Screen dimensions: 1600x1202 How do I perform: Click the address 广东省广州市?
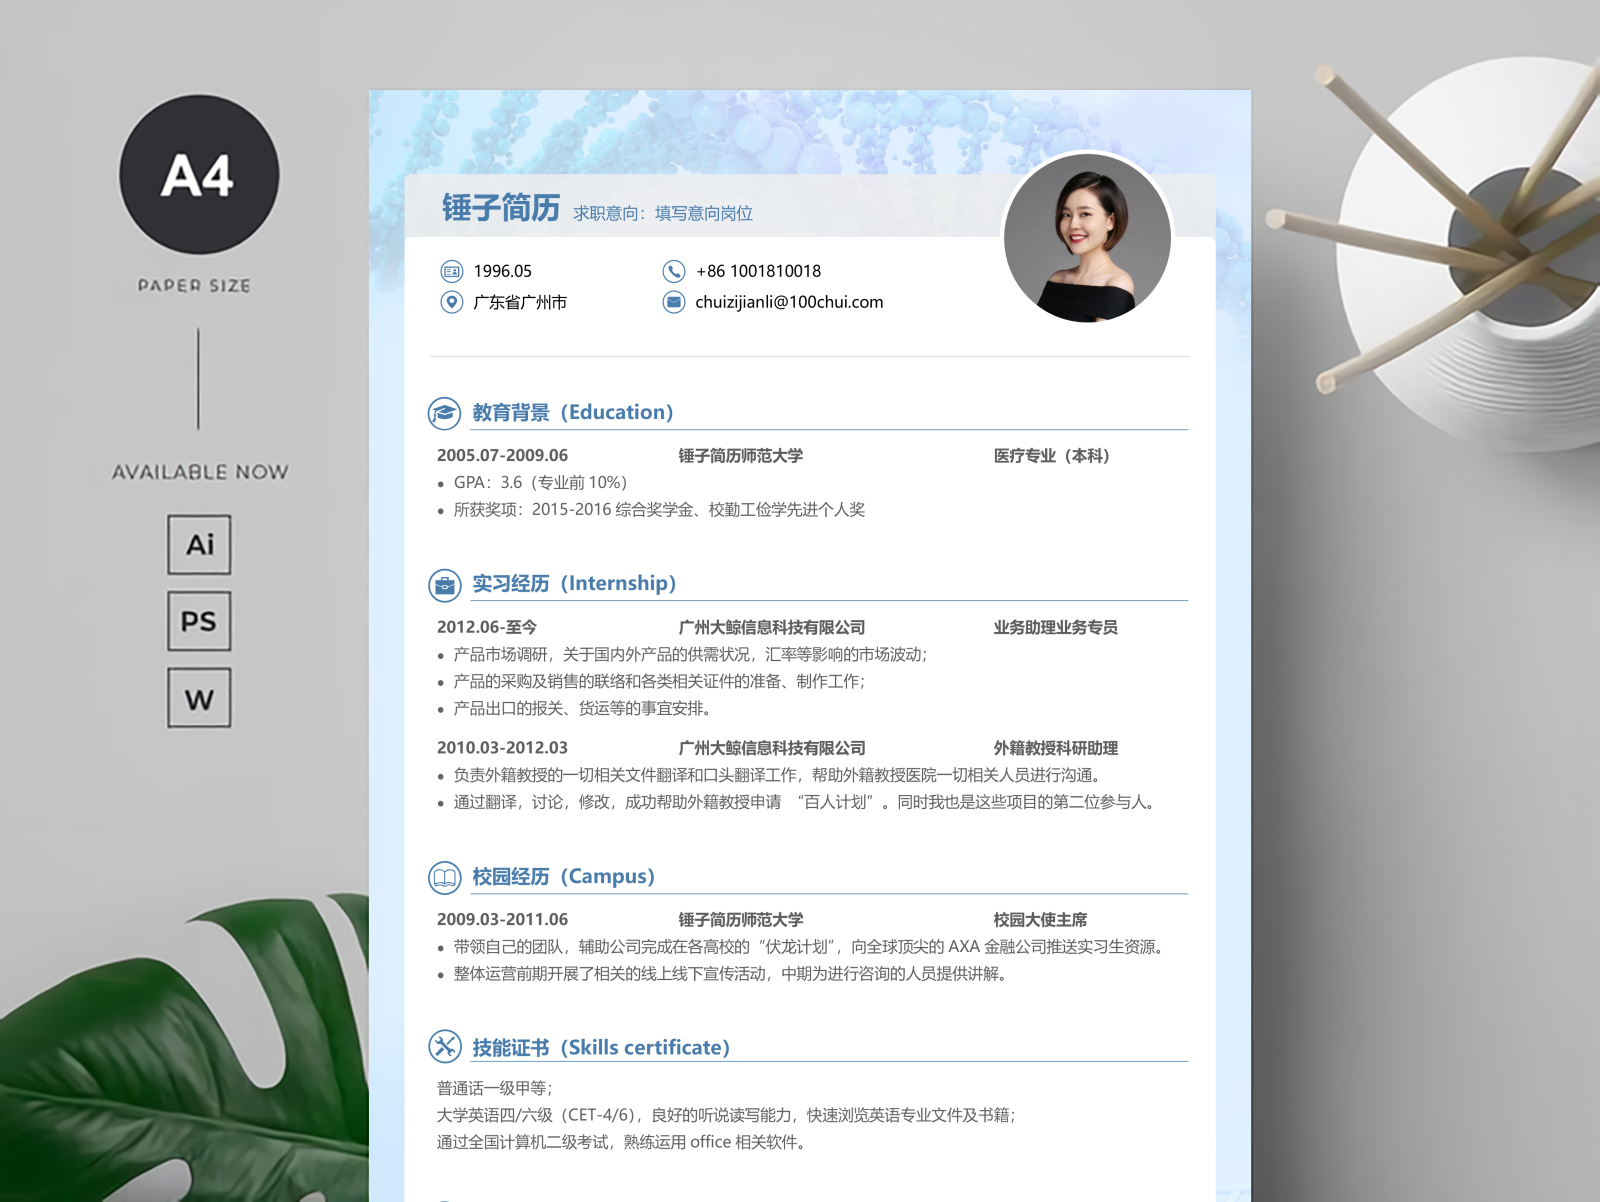[x=520, y=302]
